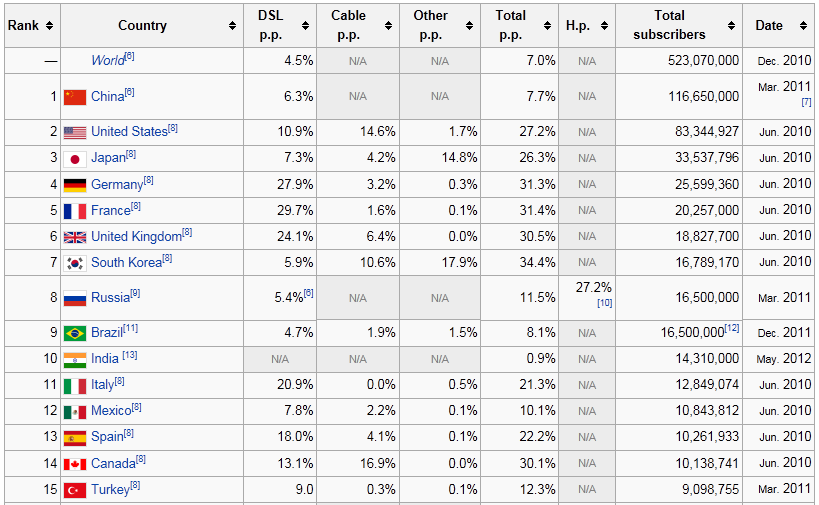
Task: Click the China flag icon
Action: (75, 97)
